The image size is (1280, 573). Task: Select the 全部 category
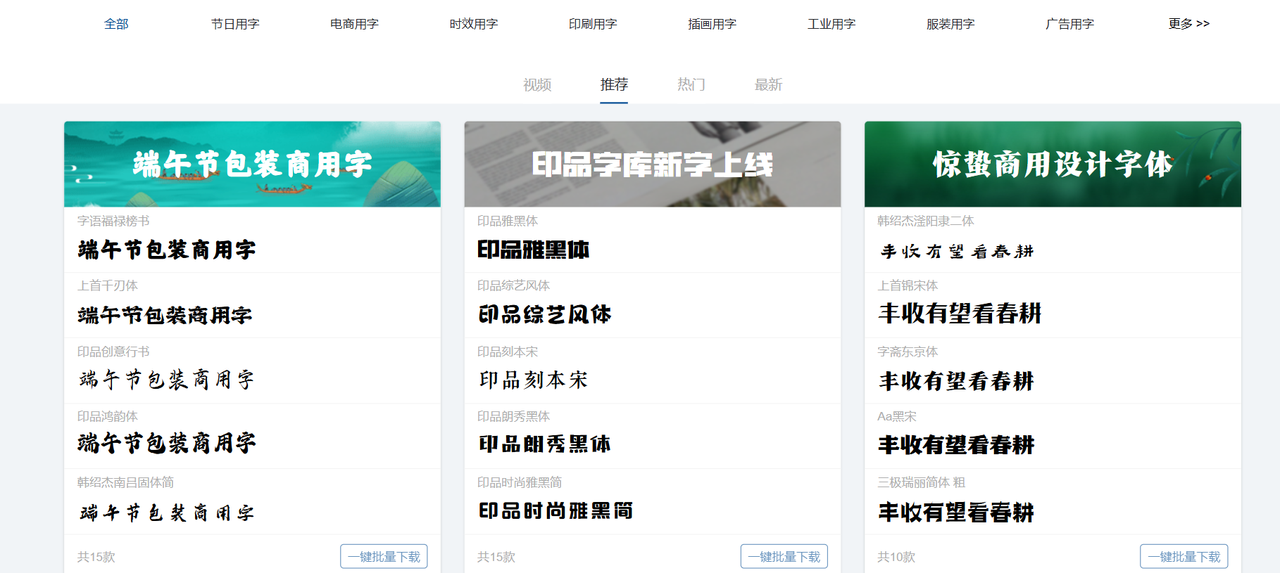116,24
